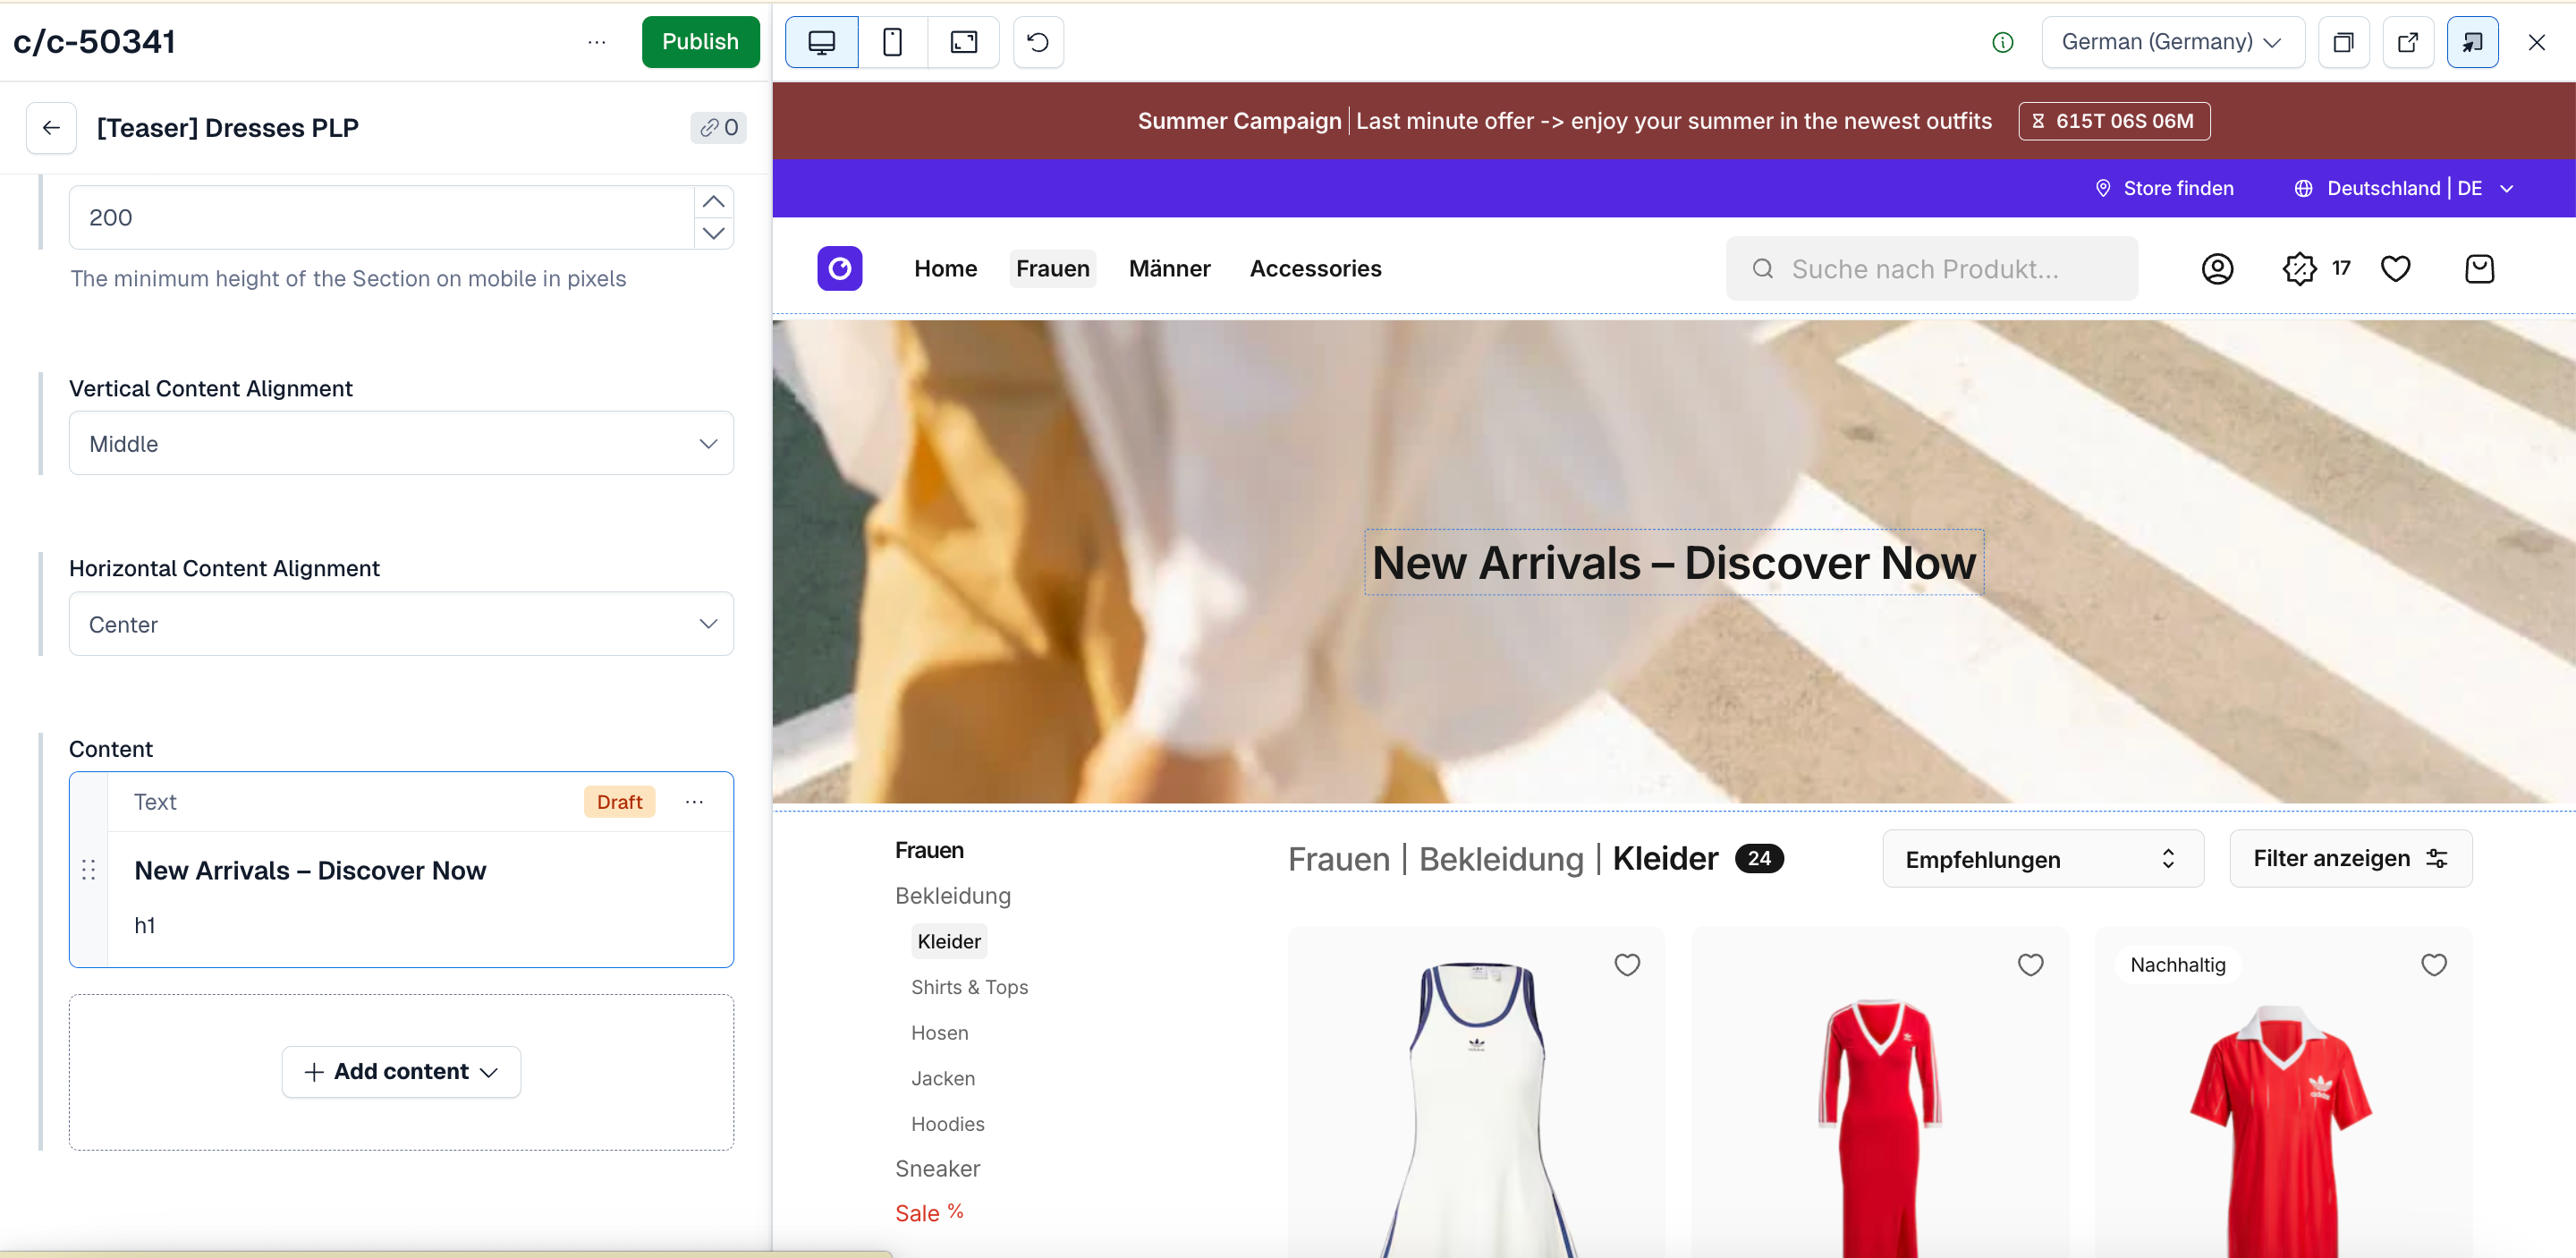The height and width of the screenshot is (1258, 2576).
Task: Click the Publish button
Action: pyautogui.click(x=700, y=42)
